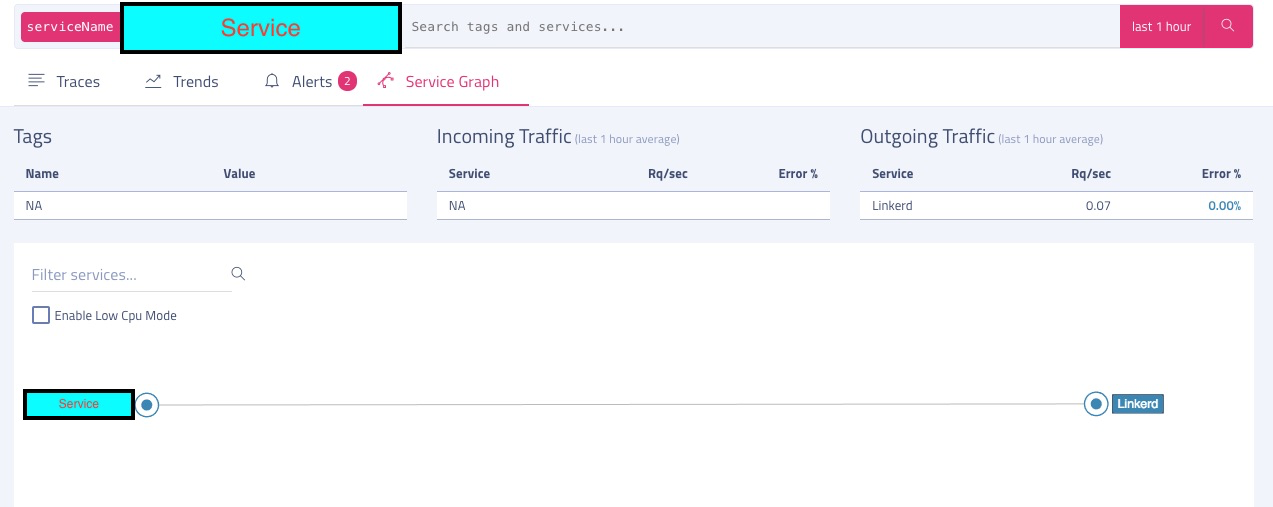Image resolution: width=1273 pixels, height=507 pixels.
Task: Click the Outgoing Traffic heading
Action: (x=927, y=137)
